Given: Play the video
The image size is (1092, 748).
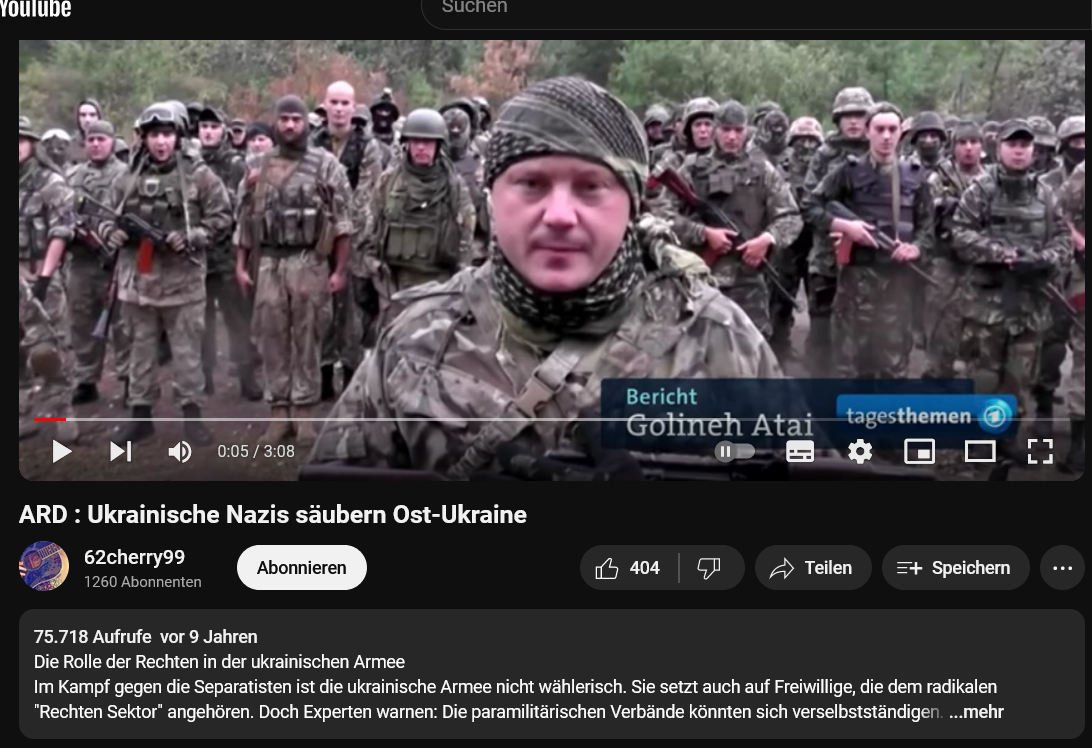Looking at the screenshot, I should (x=62, y=452).
